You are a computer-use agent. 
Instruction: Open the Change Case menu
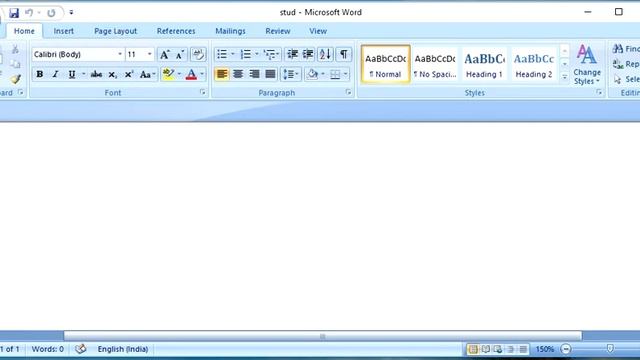point(147,74)
